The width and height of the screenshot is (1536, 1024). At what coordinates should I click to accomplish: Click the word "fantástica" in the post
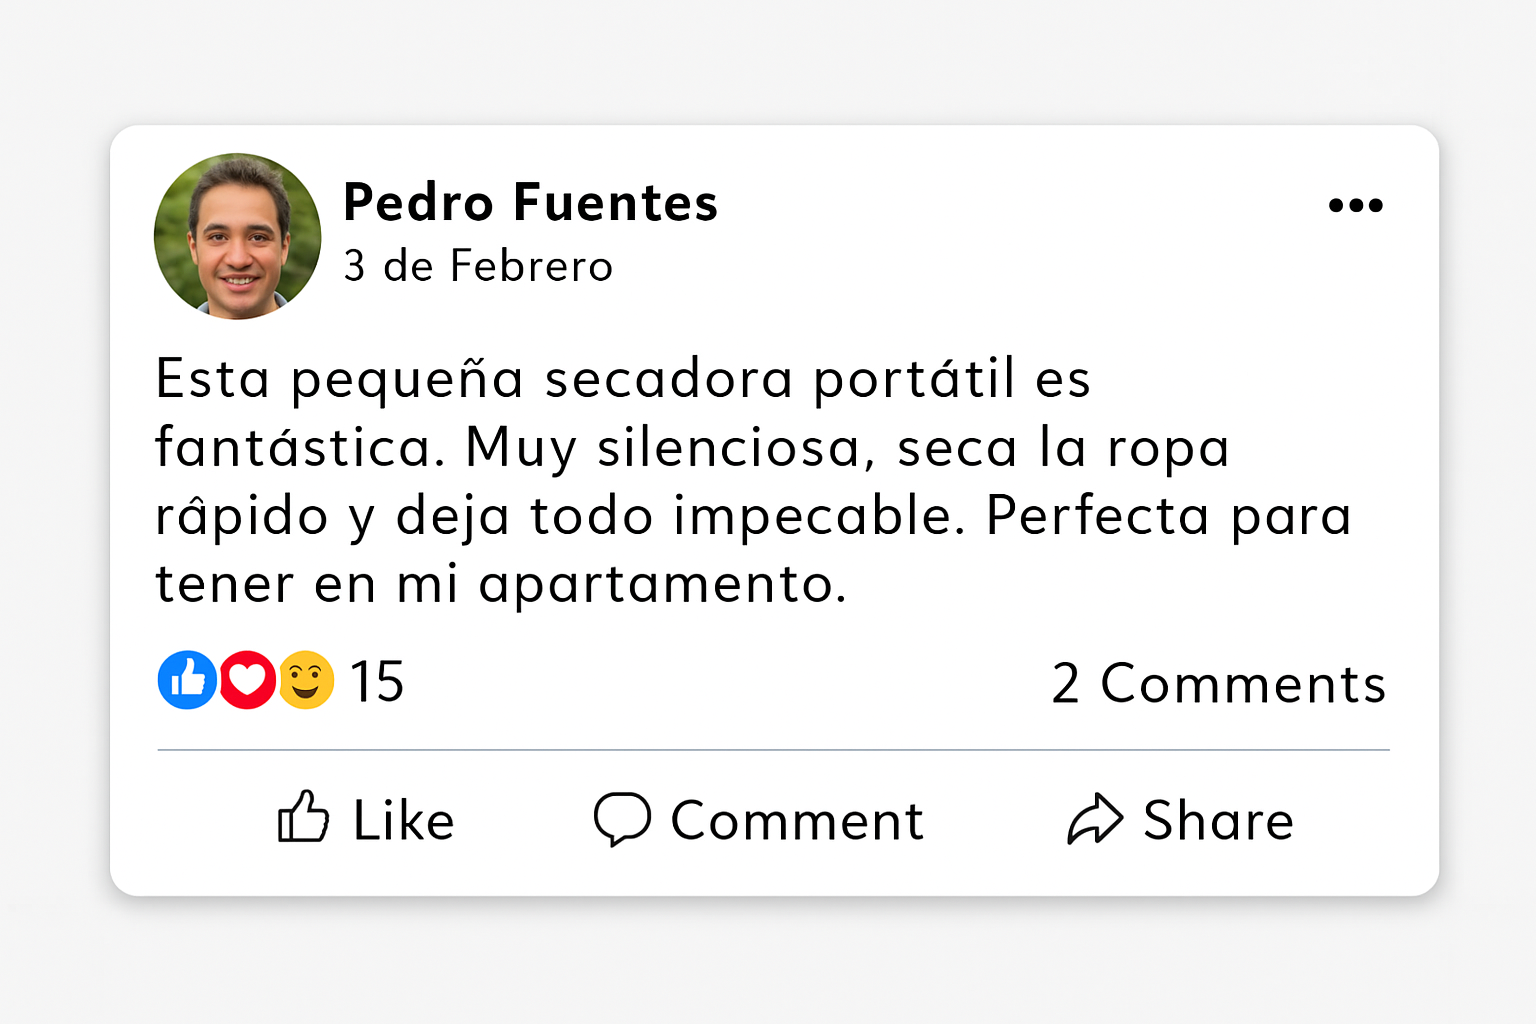tap(300, 447)
